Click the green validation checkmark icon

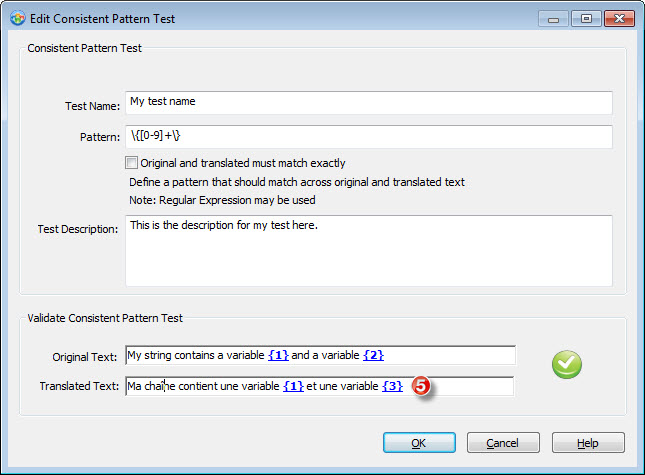pos(566,364)
